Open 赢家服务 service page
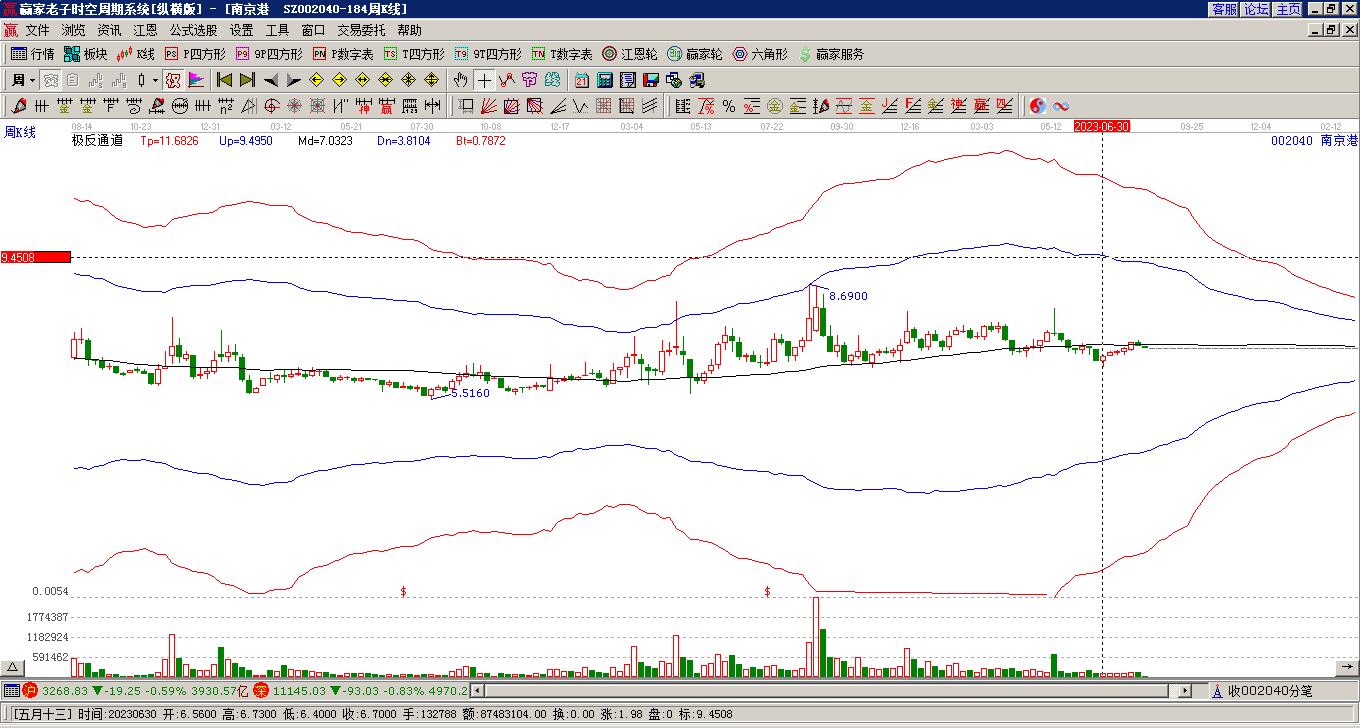 831,54
